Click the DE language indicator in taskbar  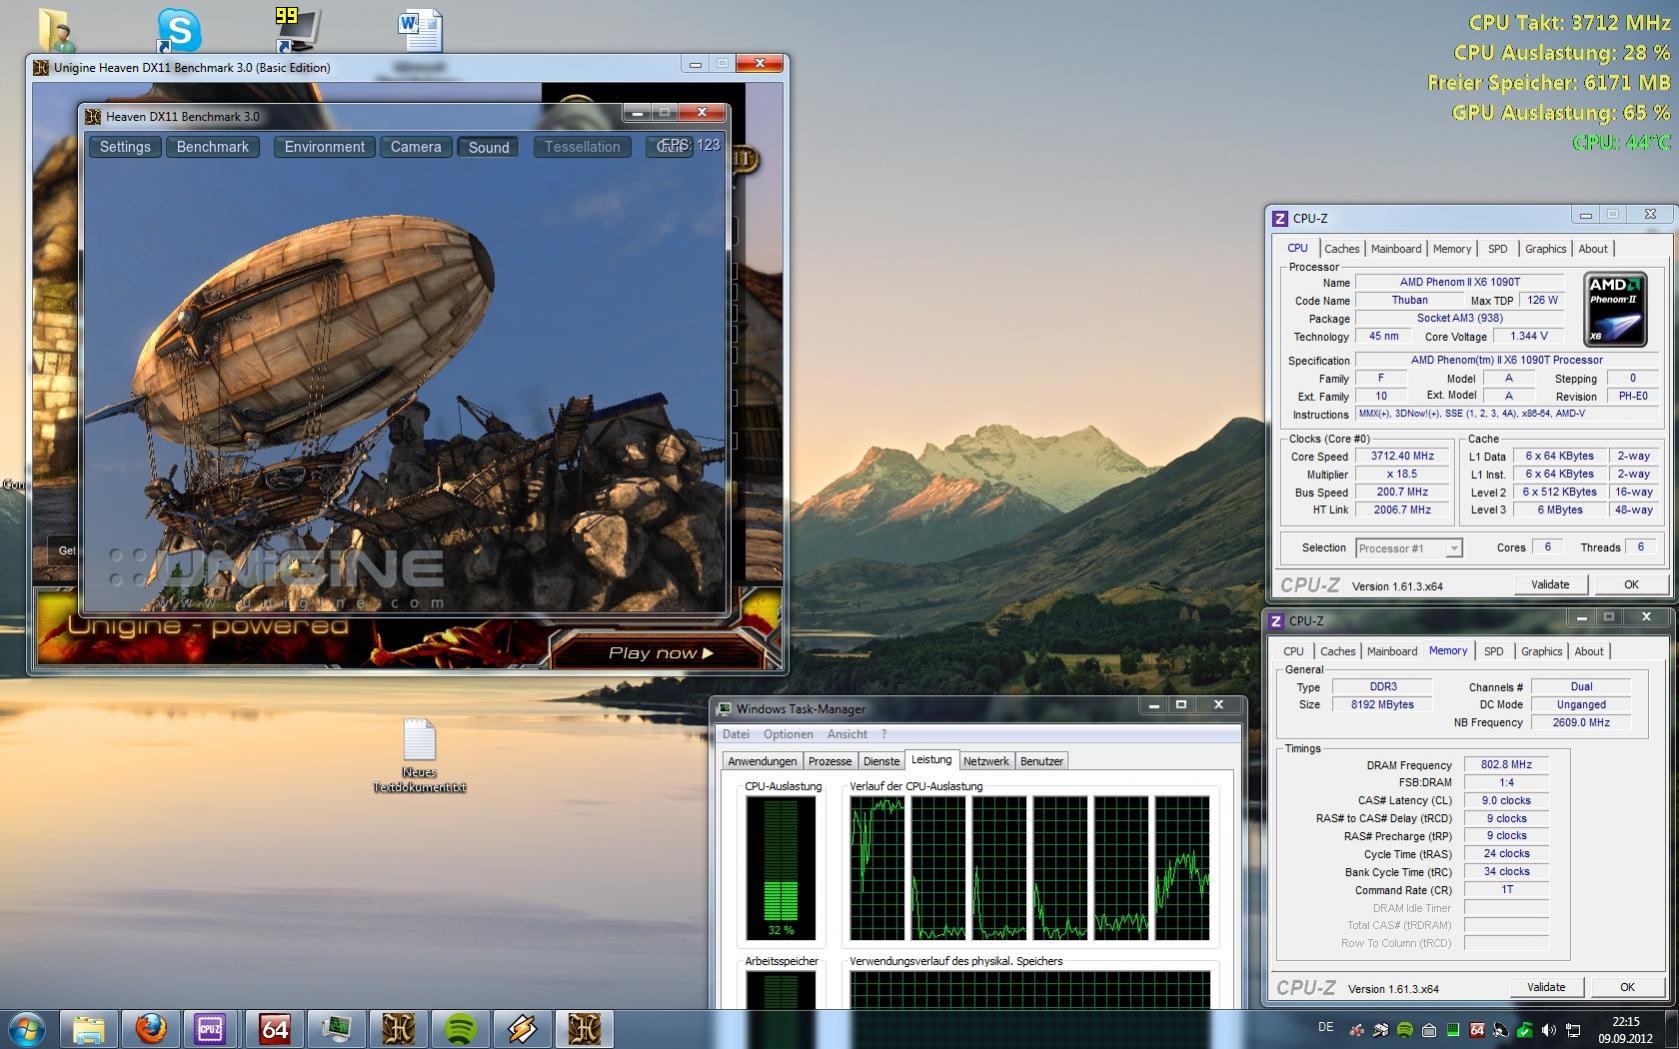pyautogui.click(x=1326, y=1028)
